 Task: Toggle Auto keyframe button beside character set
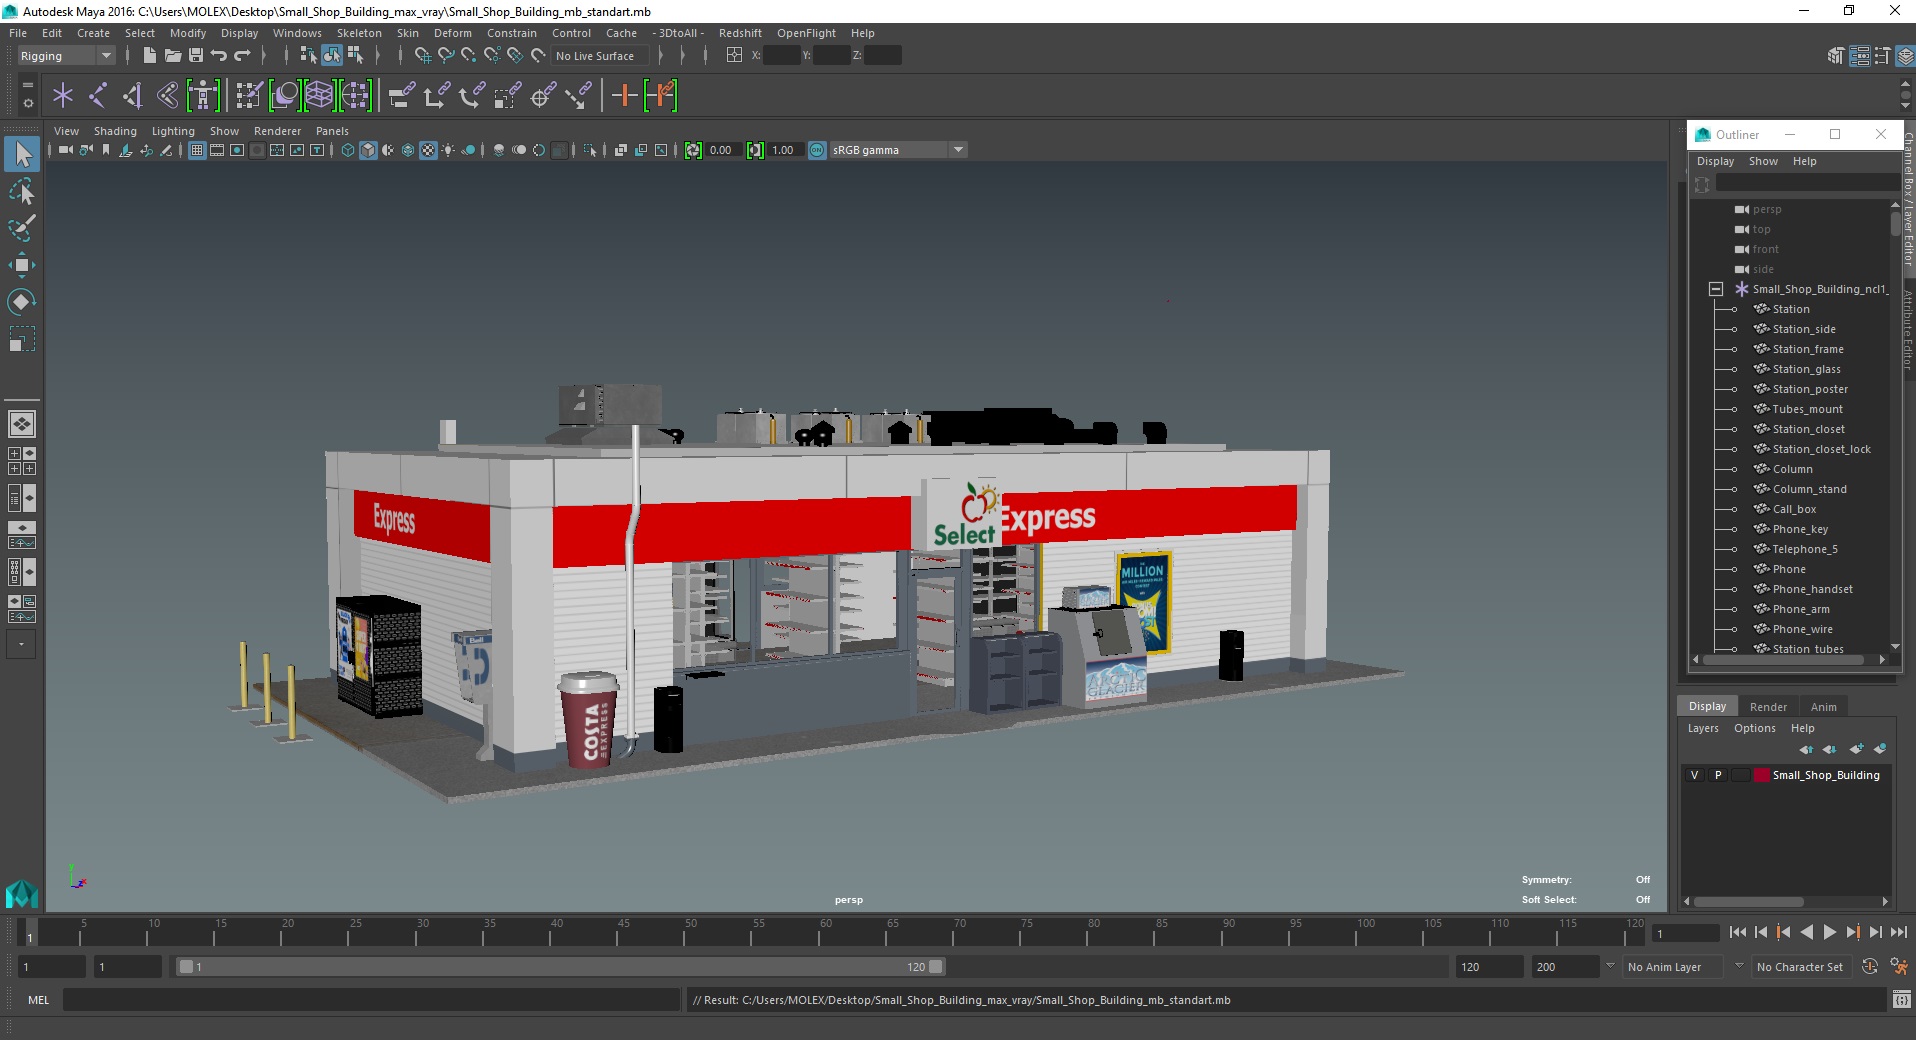pos(1870,967)
